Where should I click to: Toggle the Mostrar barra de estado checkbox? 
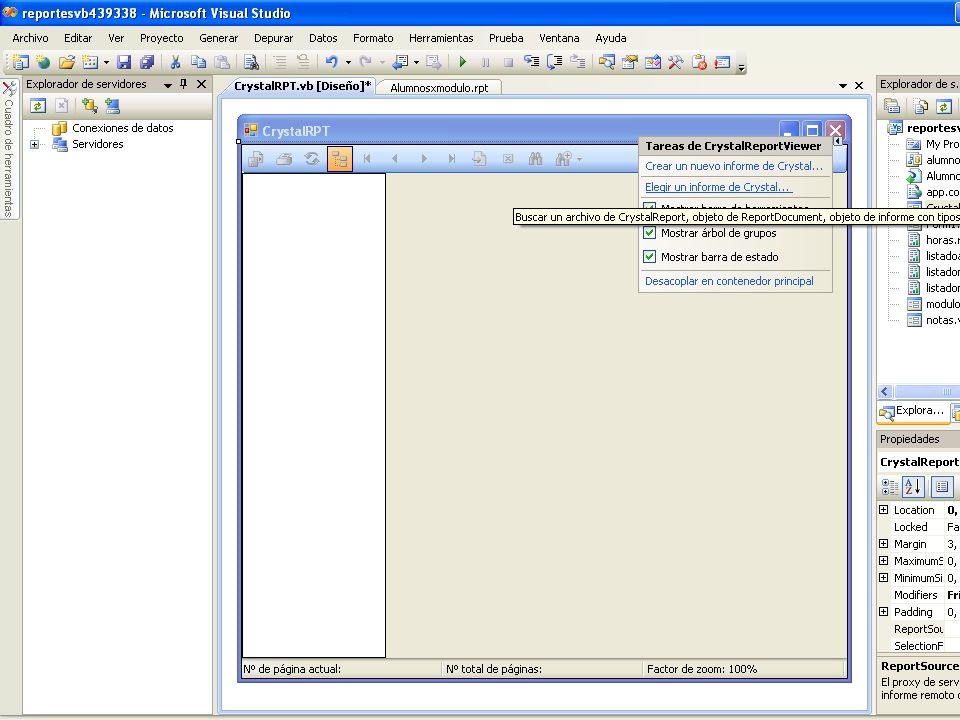coord(650,257)
